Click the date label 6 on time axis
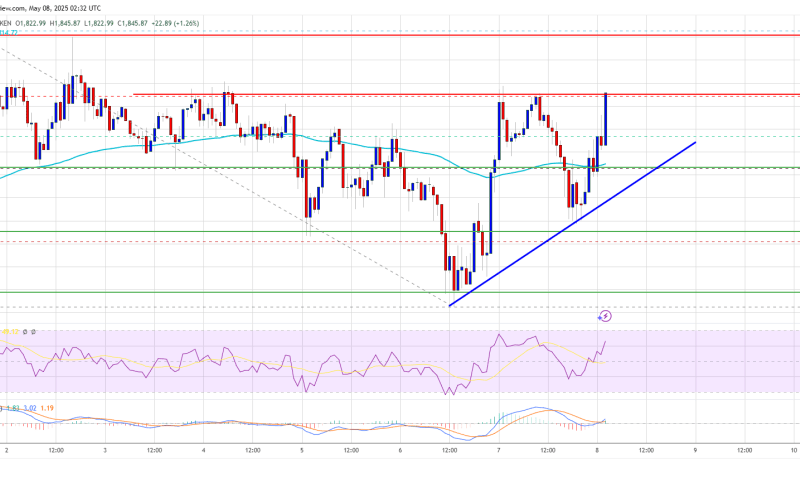The height and width of the screenshot is (478, 800). (x=401, y=450)
